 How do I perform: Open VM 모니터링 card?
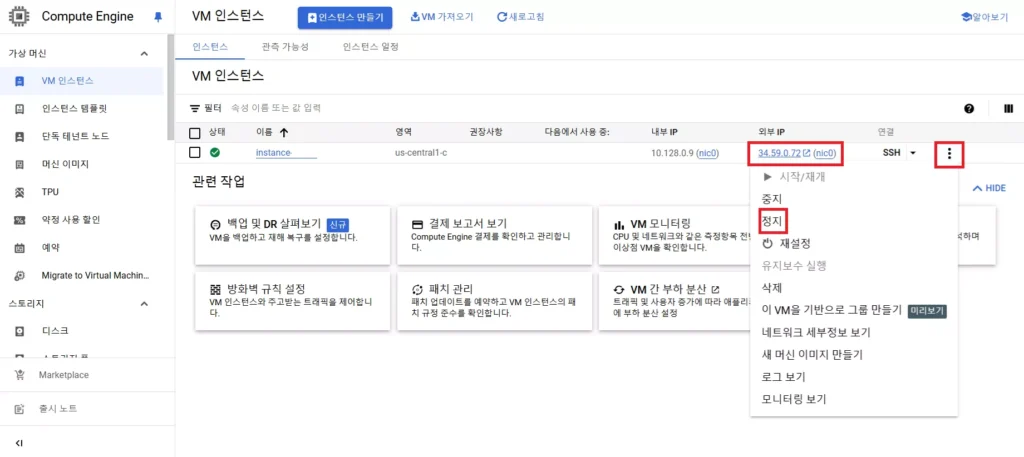click(x=675, y=235)
